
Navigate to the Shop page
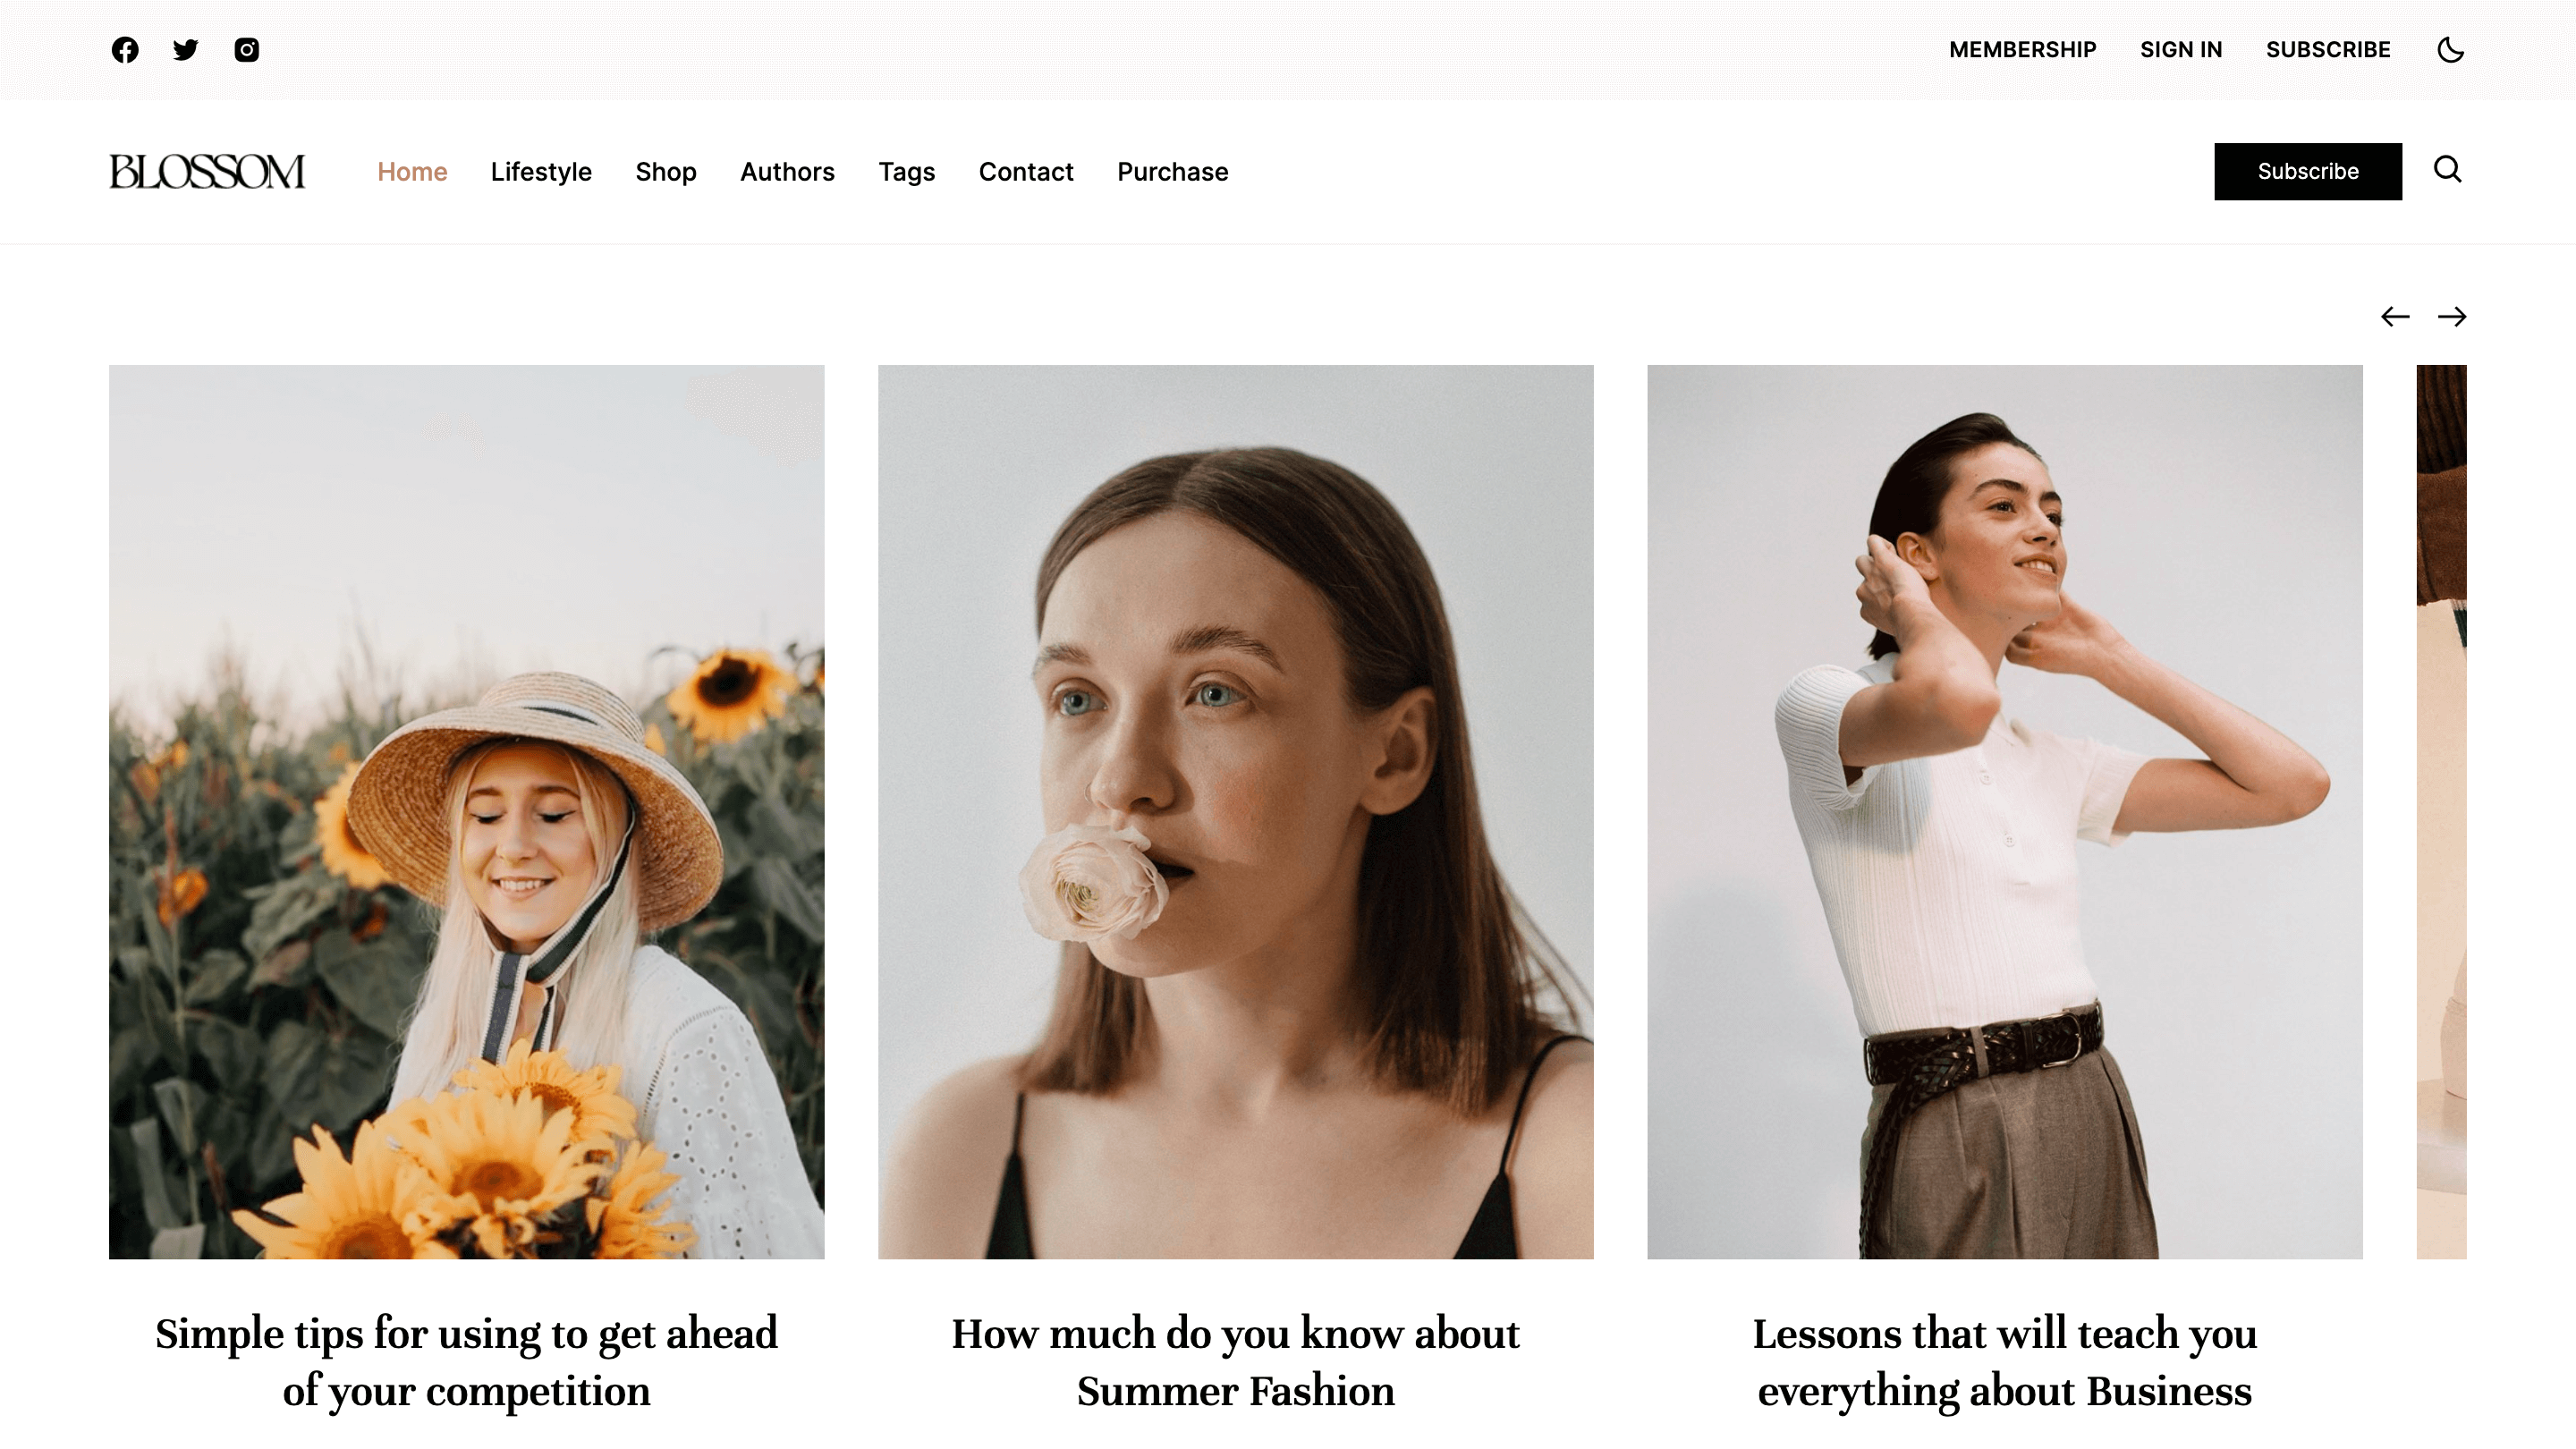click(x=666, y=172)
